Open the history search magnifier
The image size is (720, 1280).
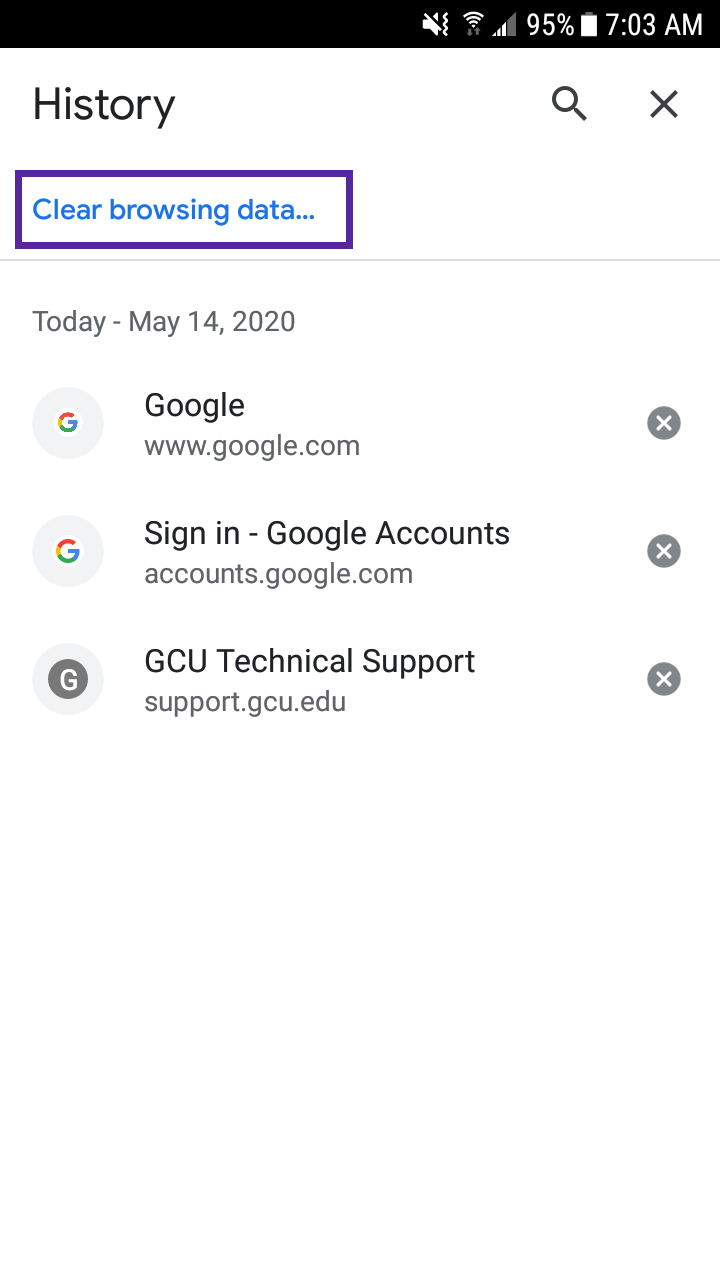pos(569,104)
